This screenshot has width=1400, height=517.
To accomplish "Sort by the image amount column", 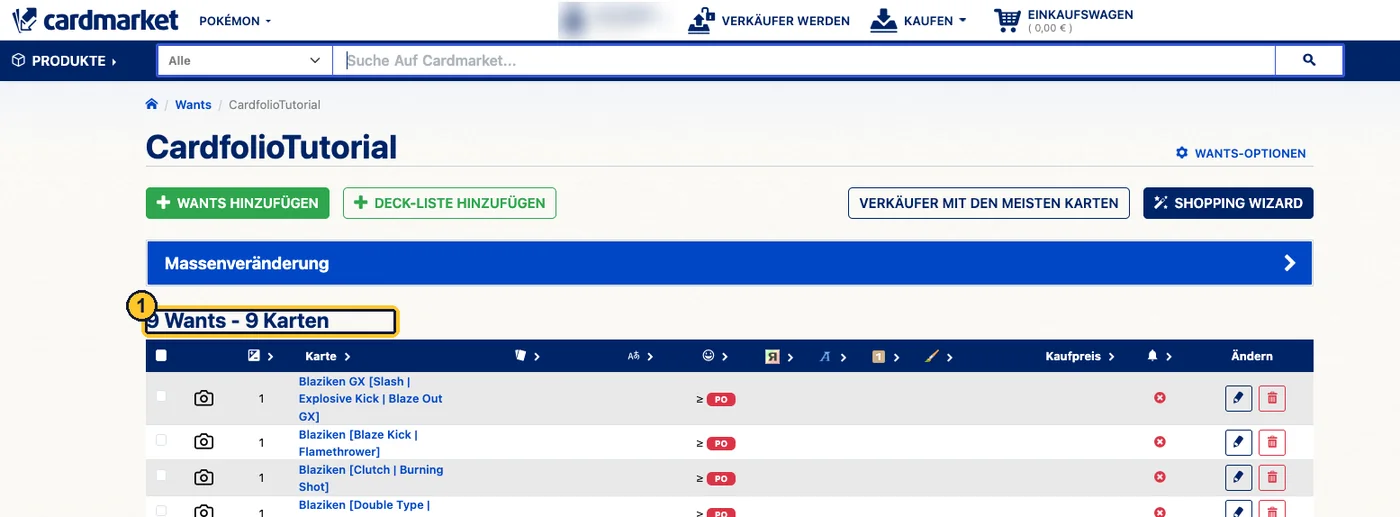I will tap(260, 356).
